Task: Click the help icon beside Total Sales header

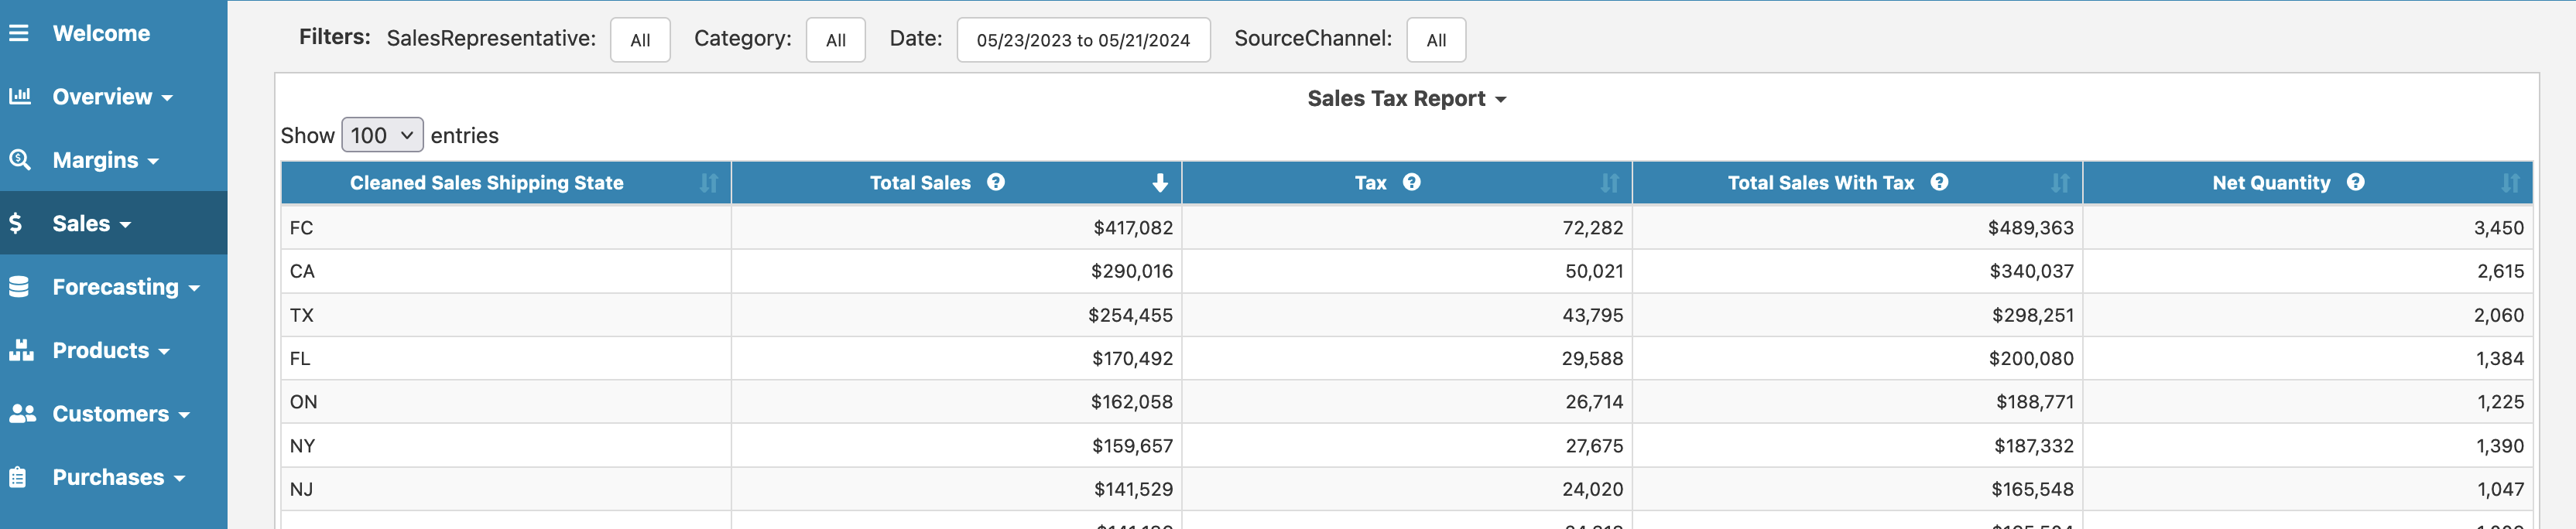Action: [995, 182]
